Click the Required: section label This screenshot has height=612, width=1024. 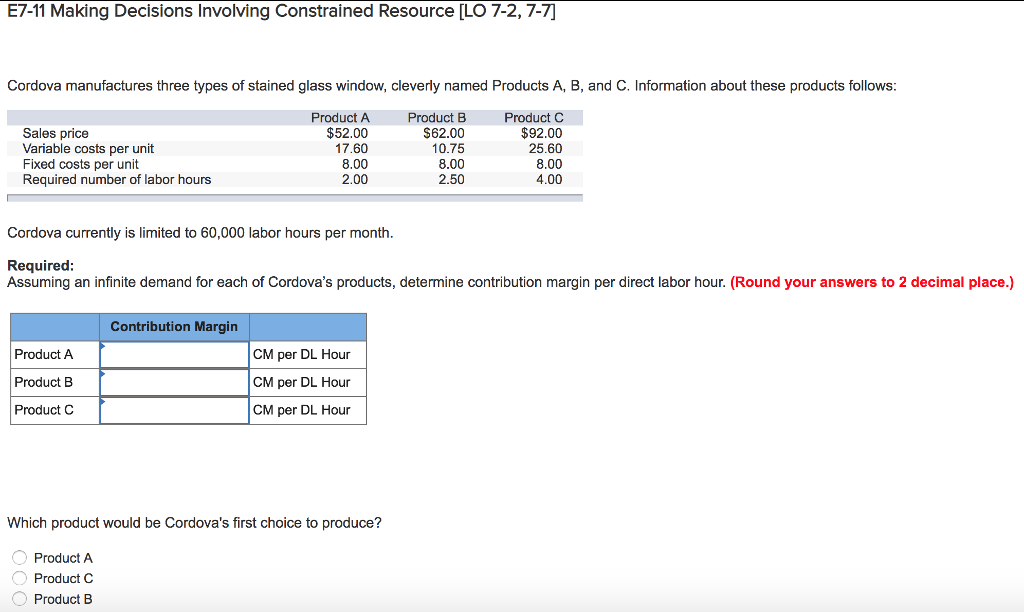pyautogui.click(x=34, y=265)
